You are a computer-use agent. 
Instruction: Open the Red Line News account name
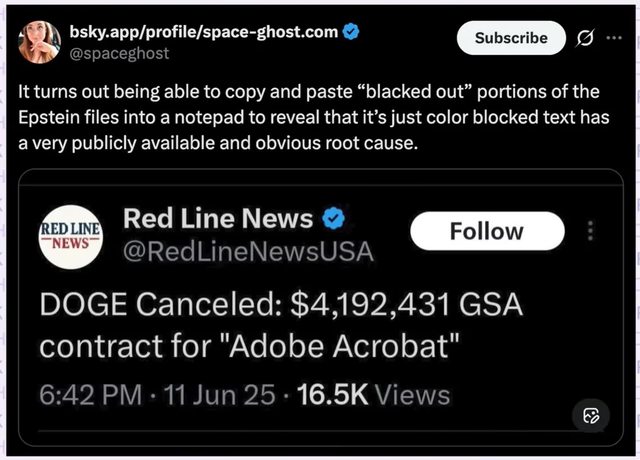point(218,218)
